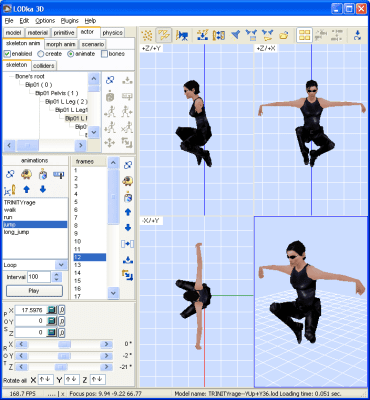The width and height of the screenshot is (370, 400).
Task: Select the long_jump animation
Action: 16,232
